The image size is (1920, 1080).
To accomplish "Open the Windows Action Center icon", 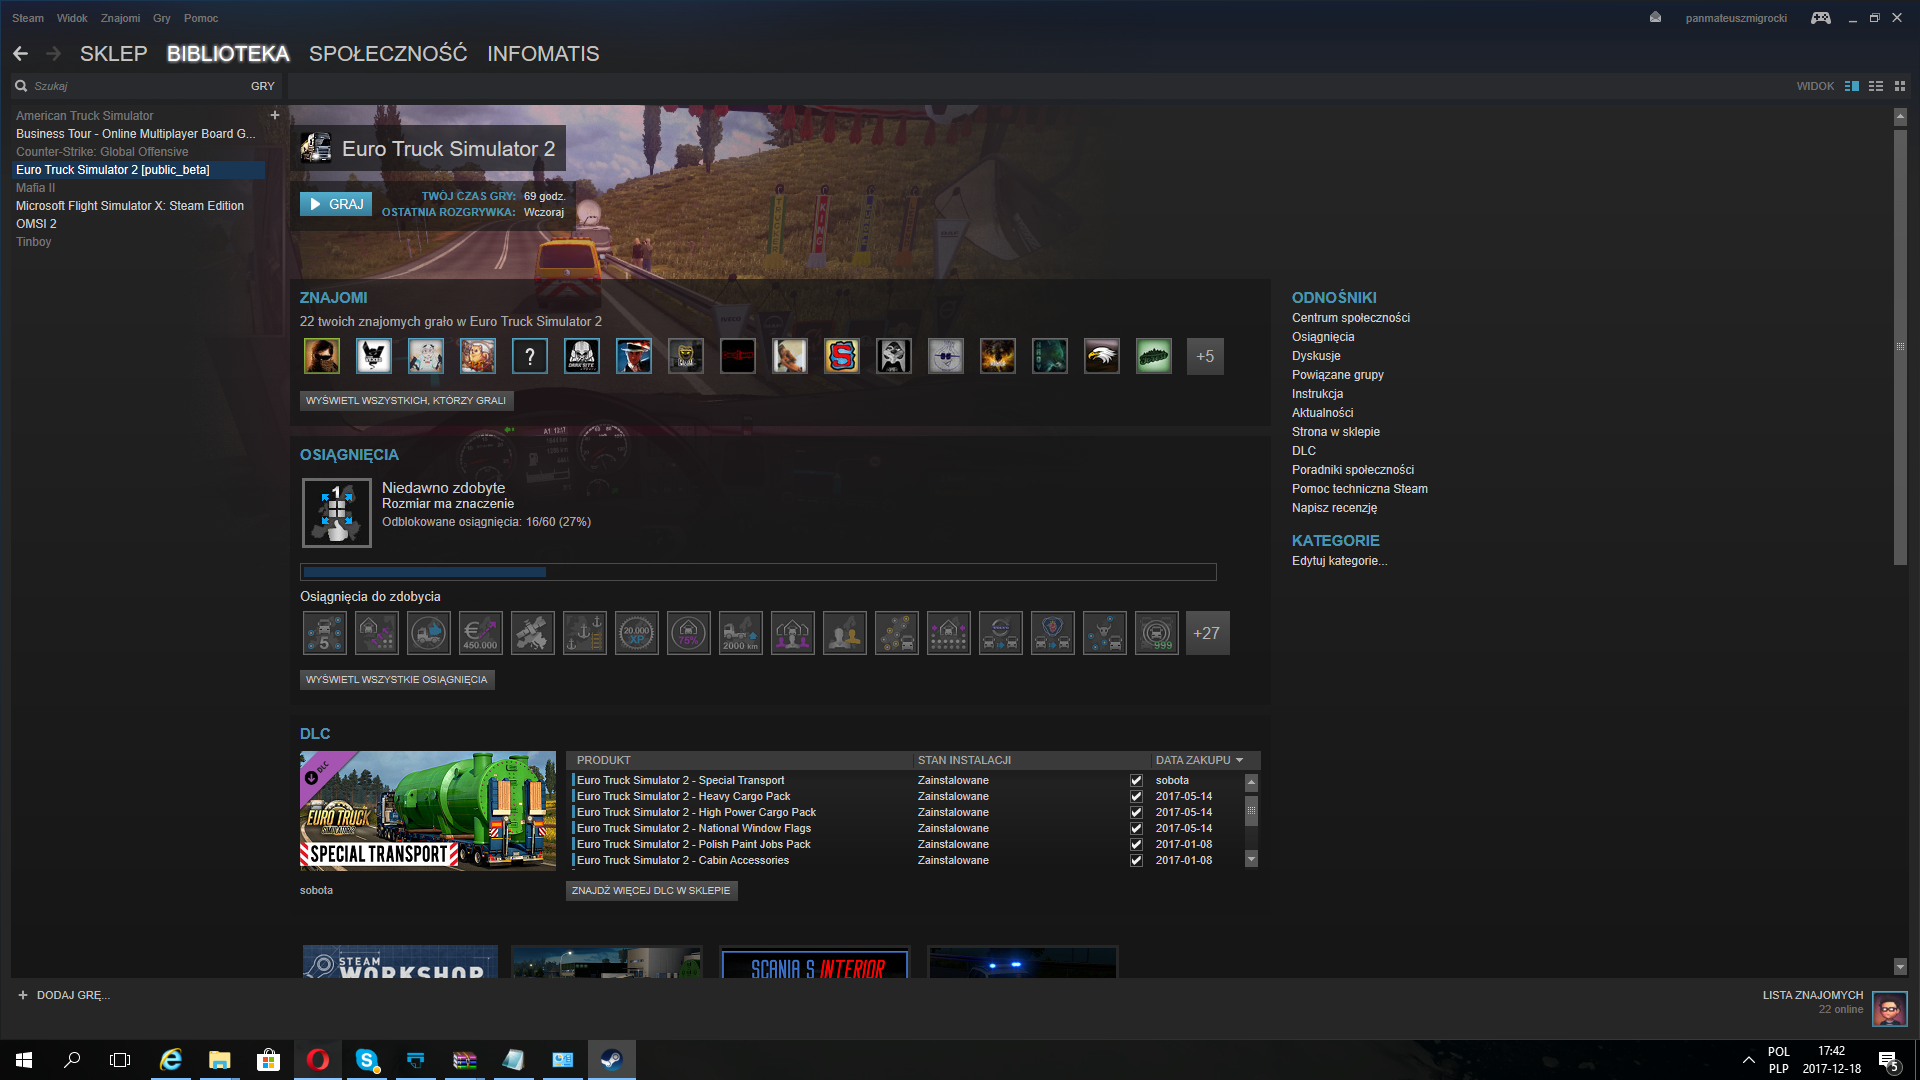I will pos(1889,1061).
